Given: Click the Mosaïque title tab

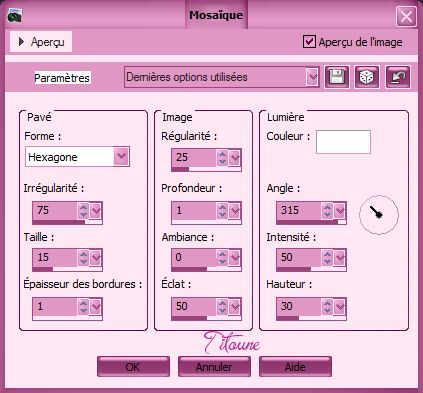Looking at the screenshot, I should 216,15.
